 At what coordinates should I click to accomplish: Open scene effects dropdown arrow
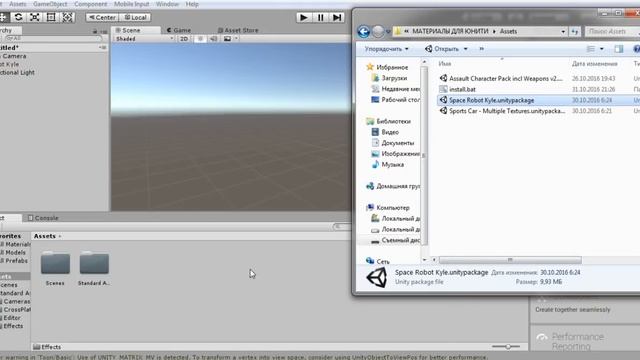(x=236, y=39)
